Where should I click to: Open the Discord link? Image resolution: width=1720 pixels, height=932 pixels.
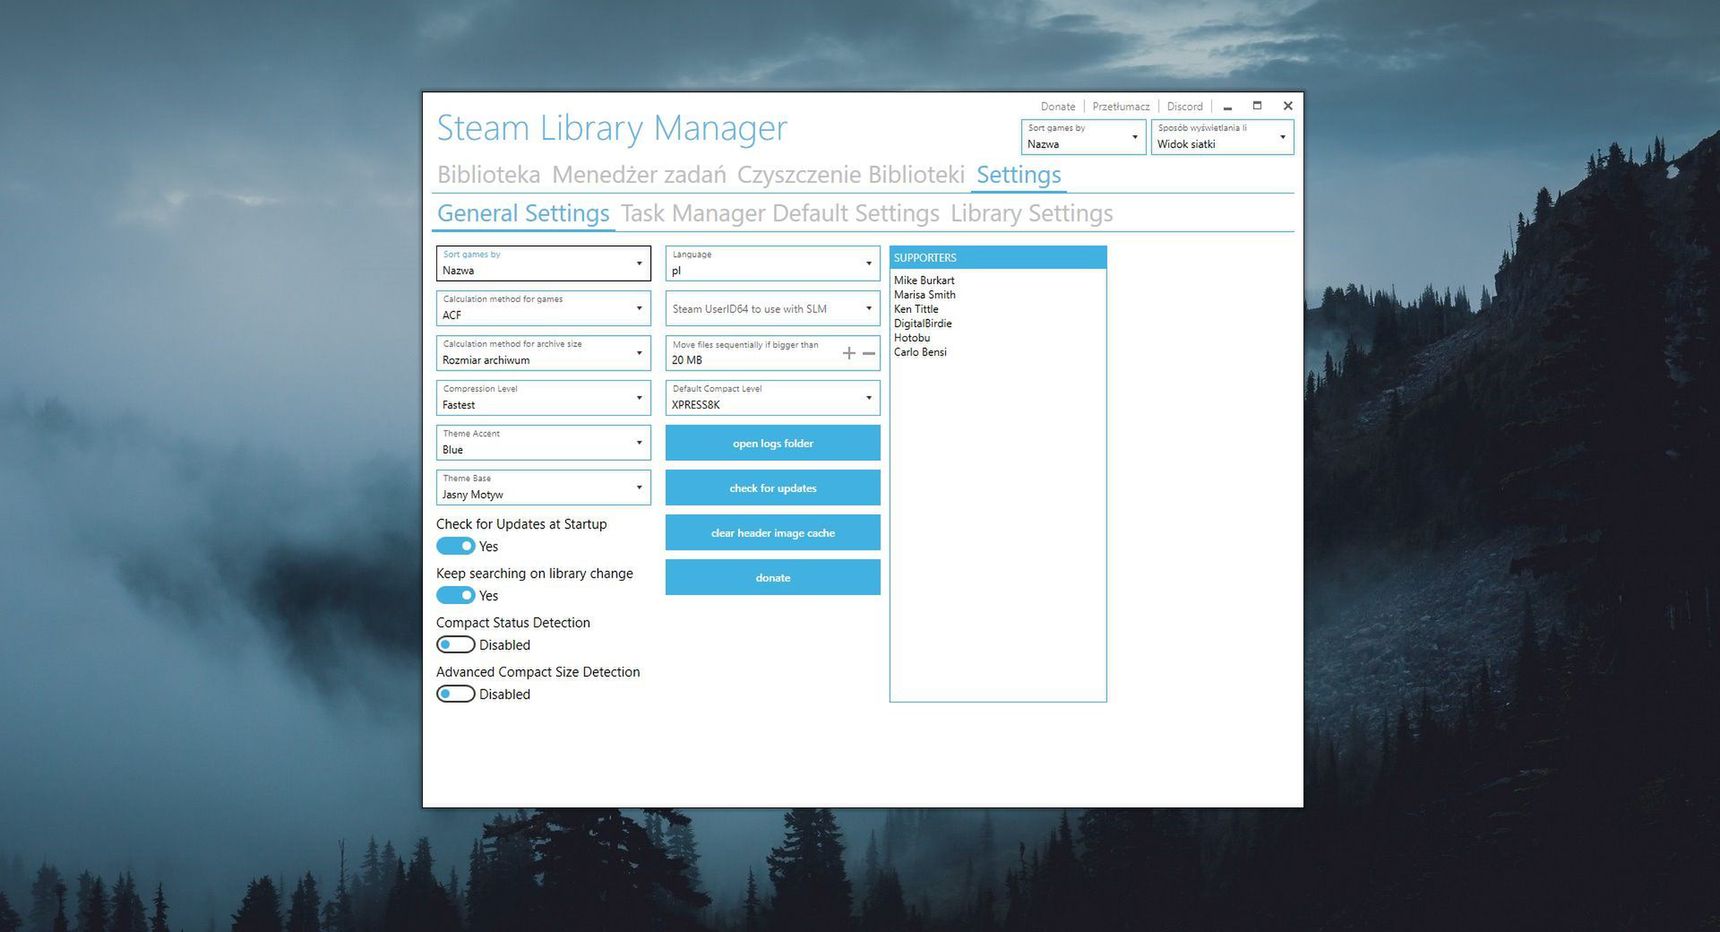click(x=1185, y=107)
